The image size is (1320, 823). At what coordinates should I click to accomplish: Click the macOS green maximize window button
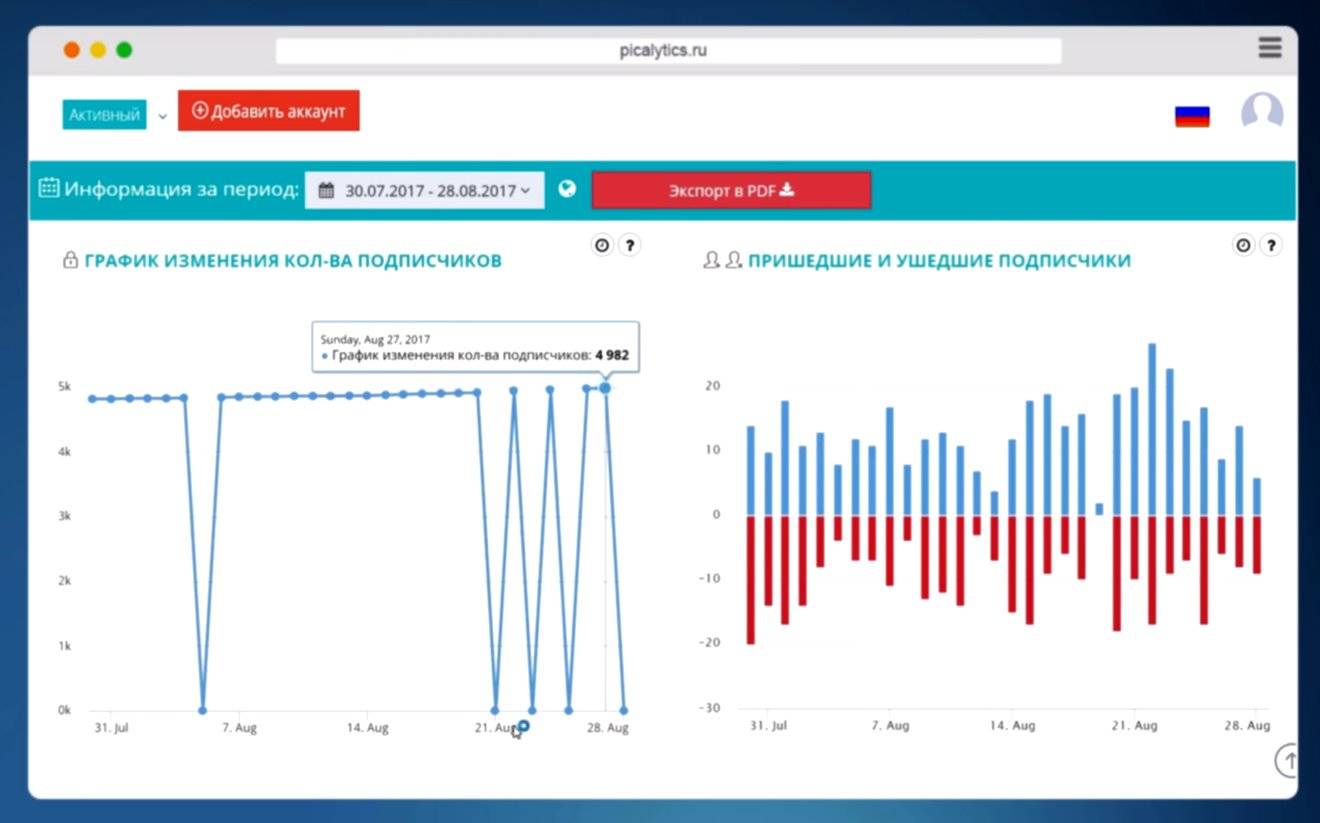point(124,50)
